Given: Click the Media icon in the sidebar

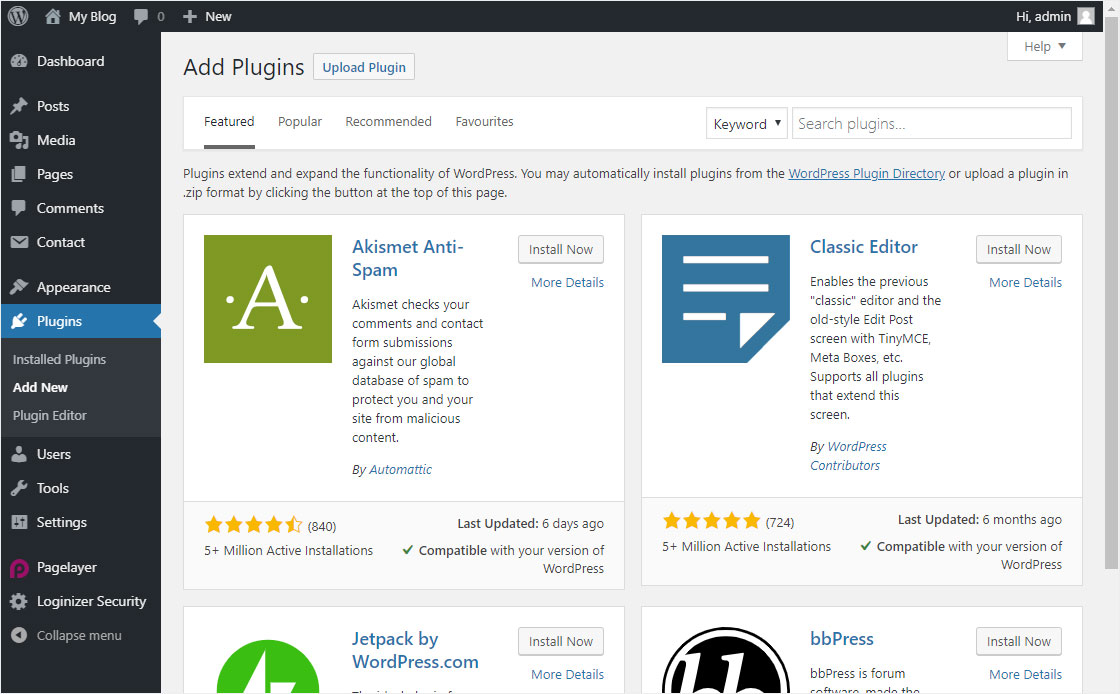Looking at the screenshot, I should [19, 140].
